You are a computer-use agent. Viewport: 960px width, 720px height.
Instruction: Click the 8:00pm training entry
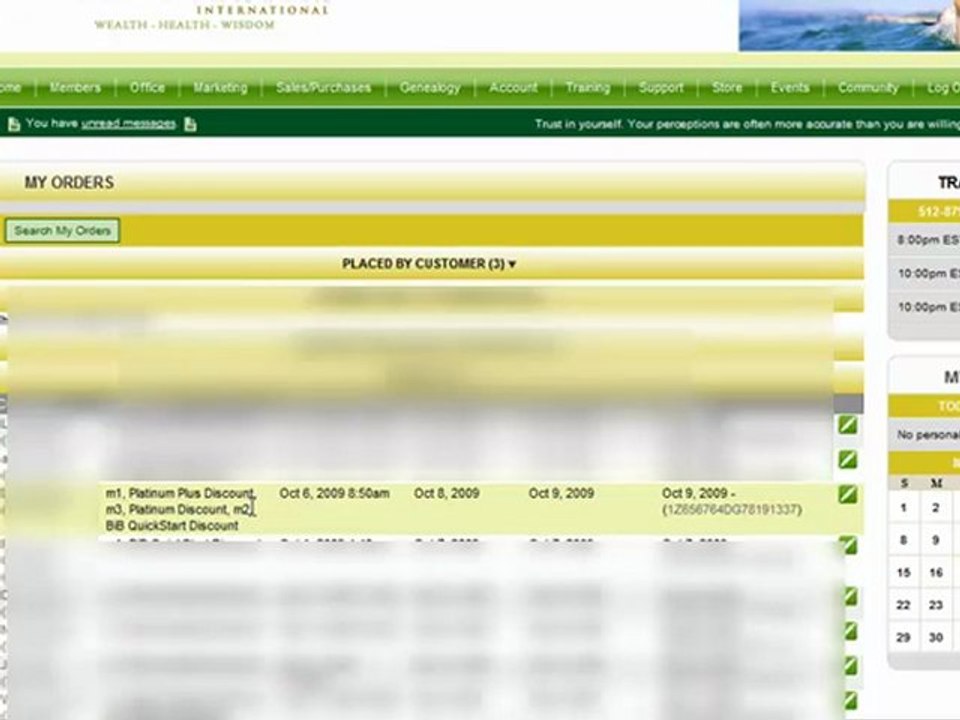[x=927, y=240]
